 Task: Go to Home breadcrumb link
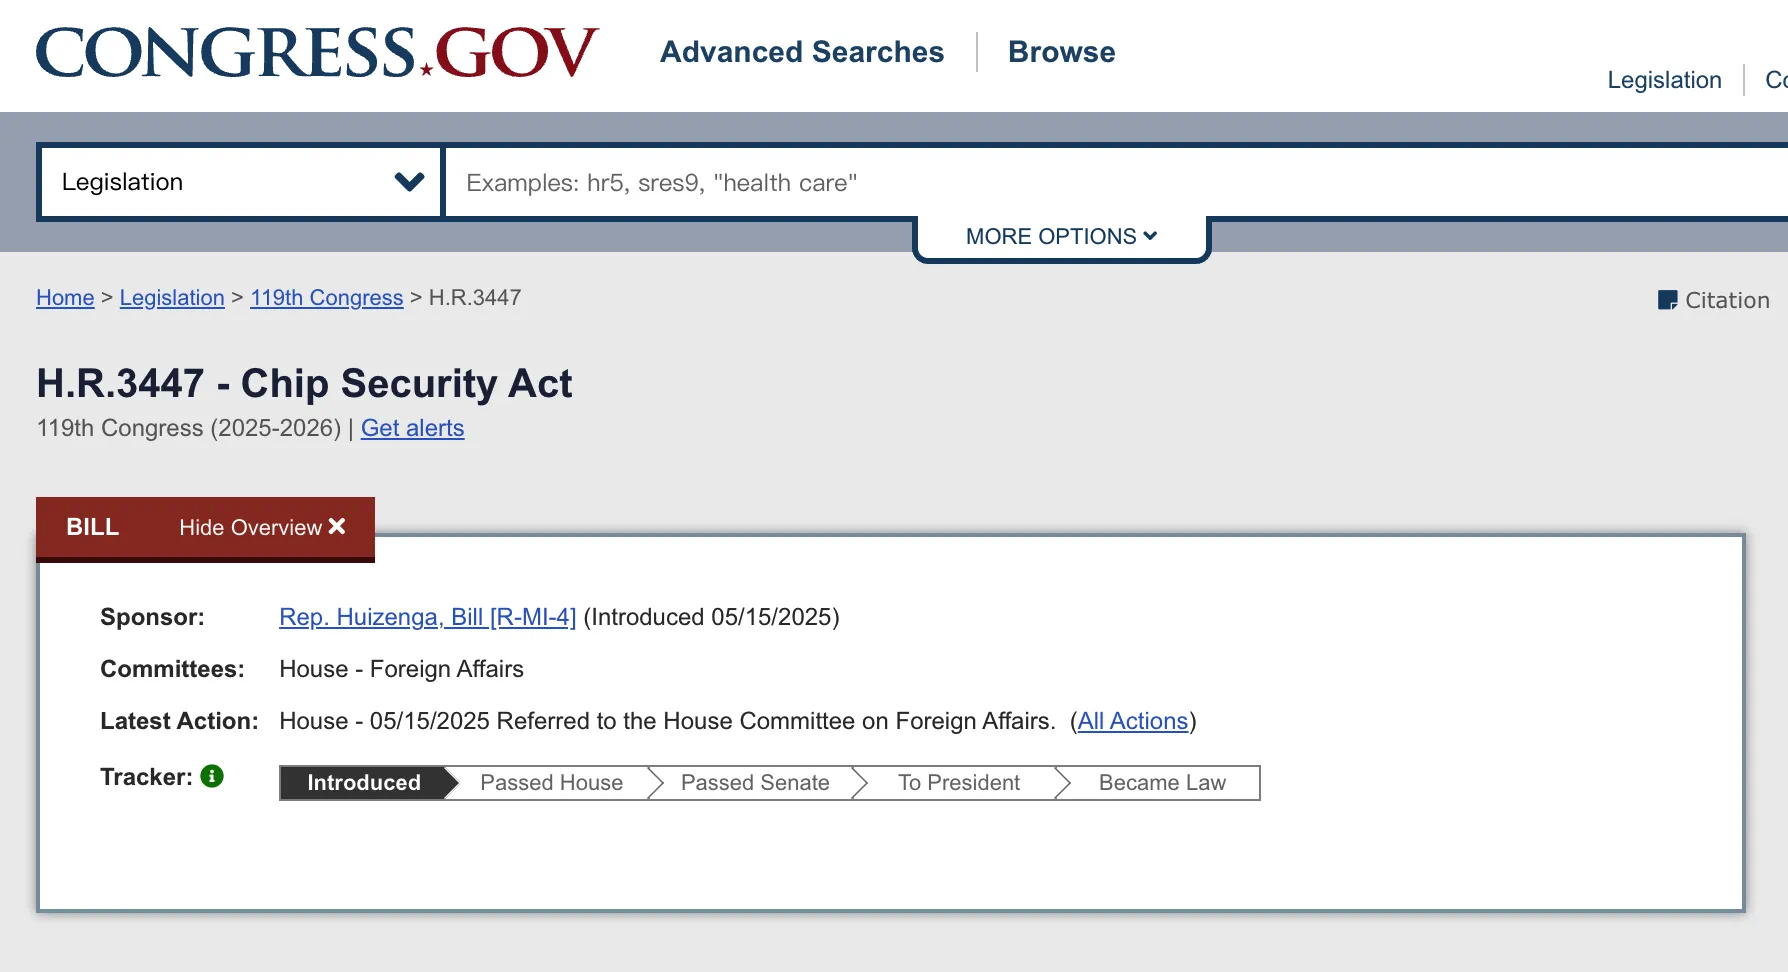click(65, 298)
